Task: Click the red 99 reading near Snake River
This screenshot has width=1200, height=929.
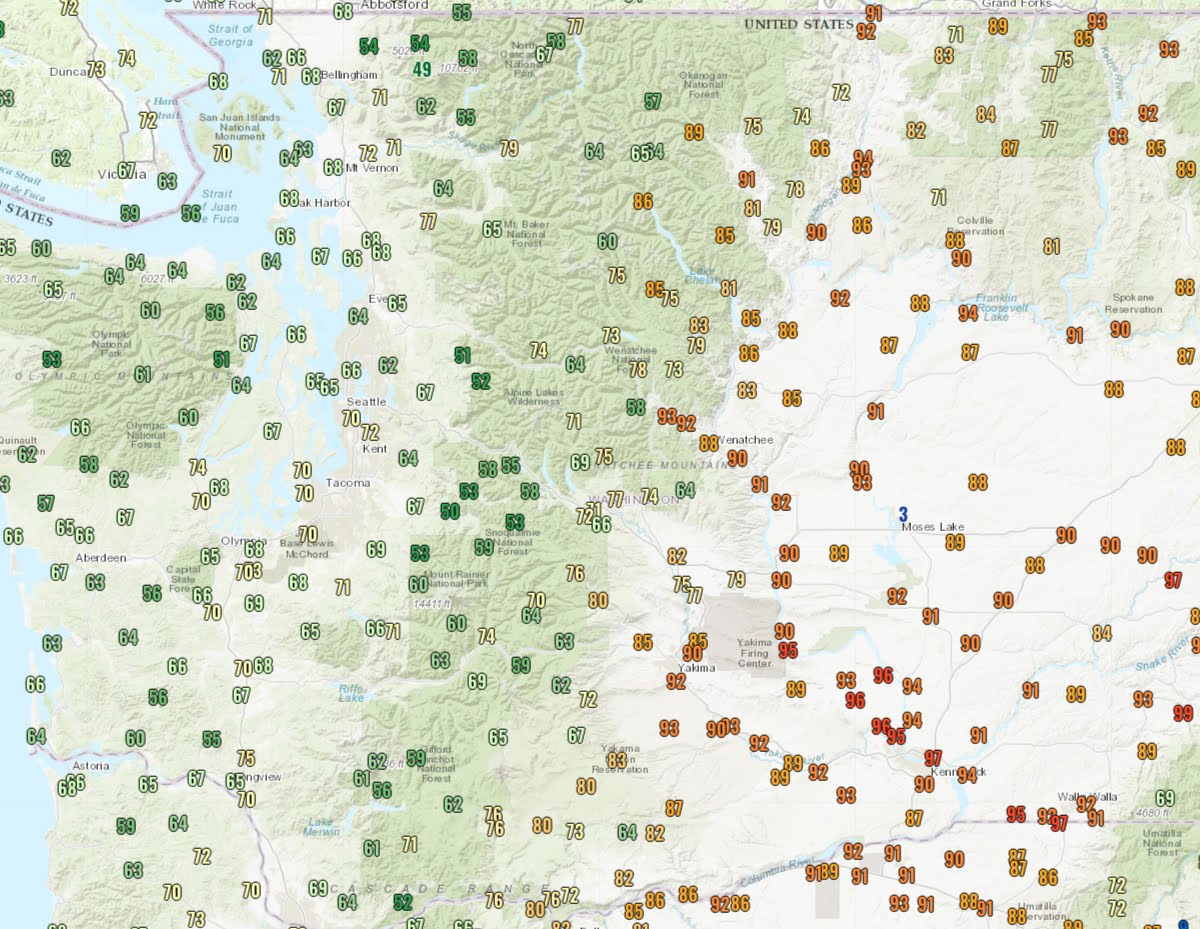Action: [x=1183, y=713]
